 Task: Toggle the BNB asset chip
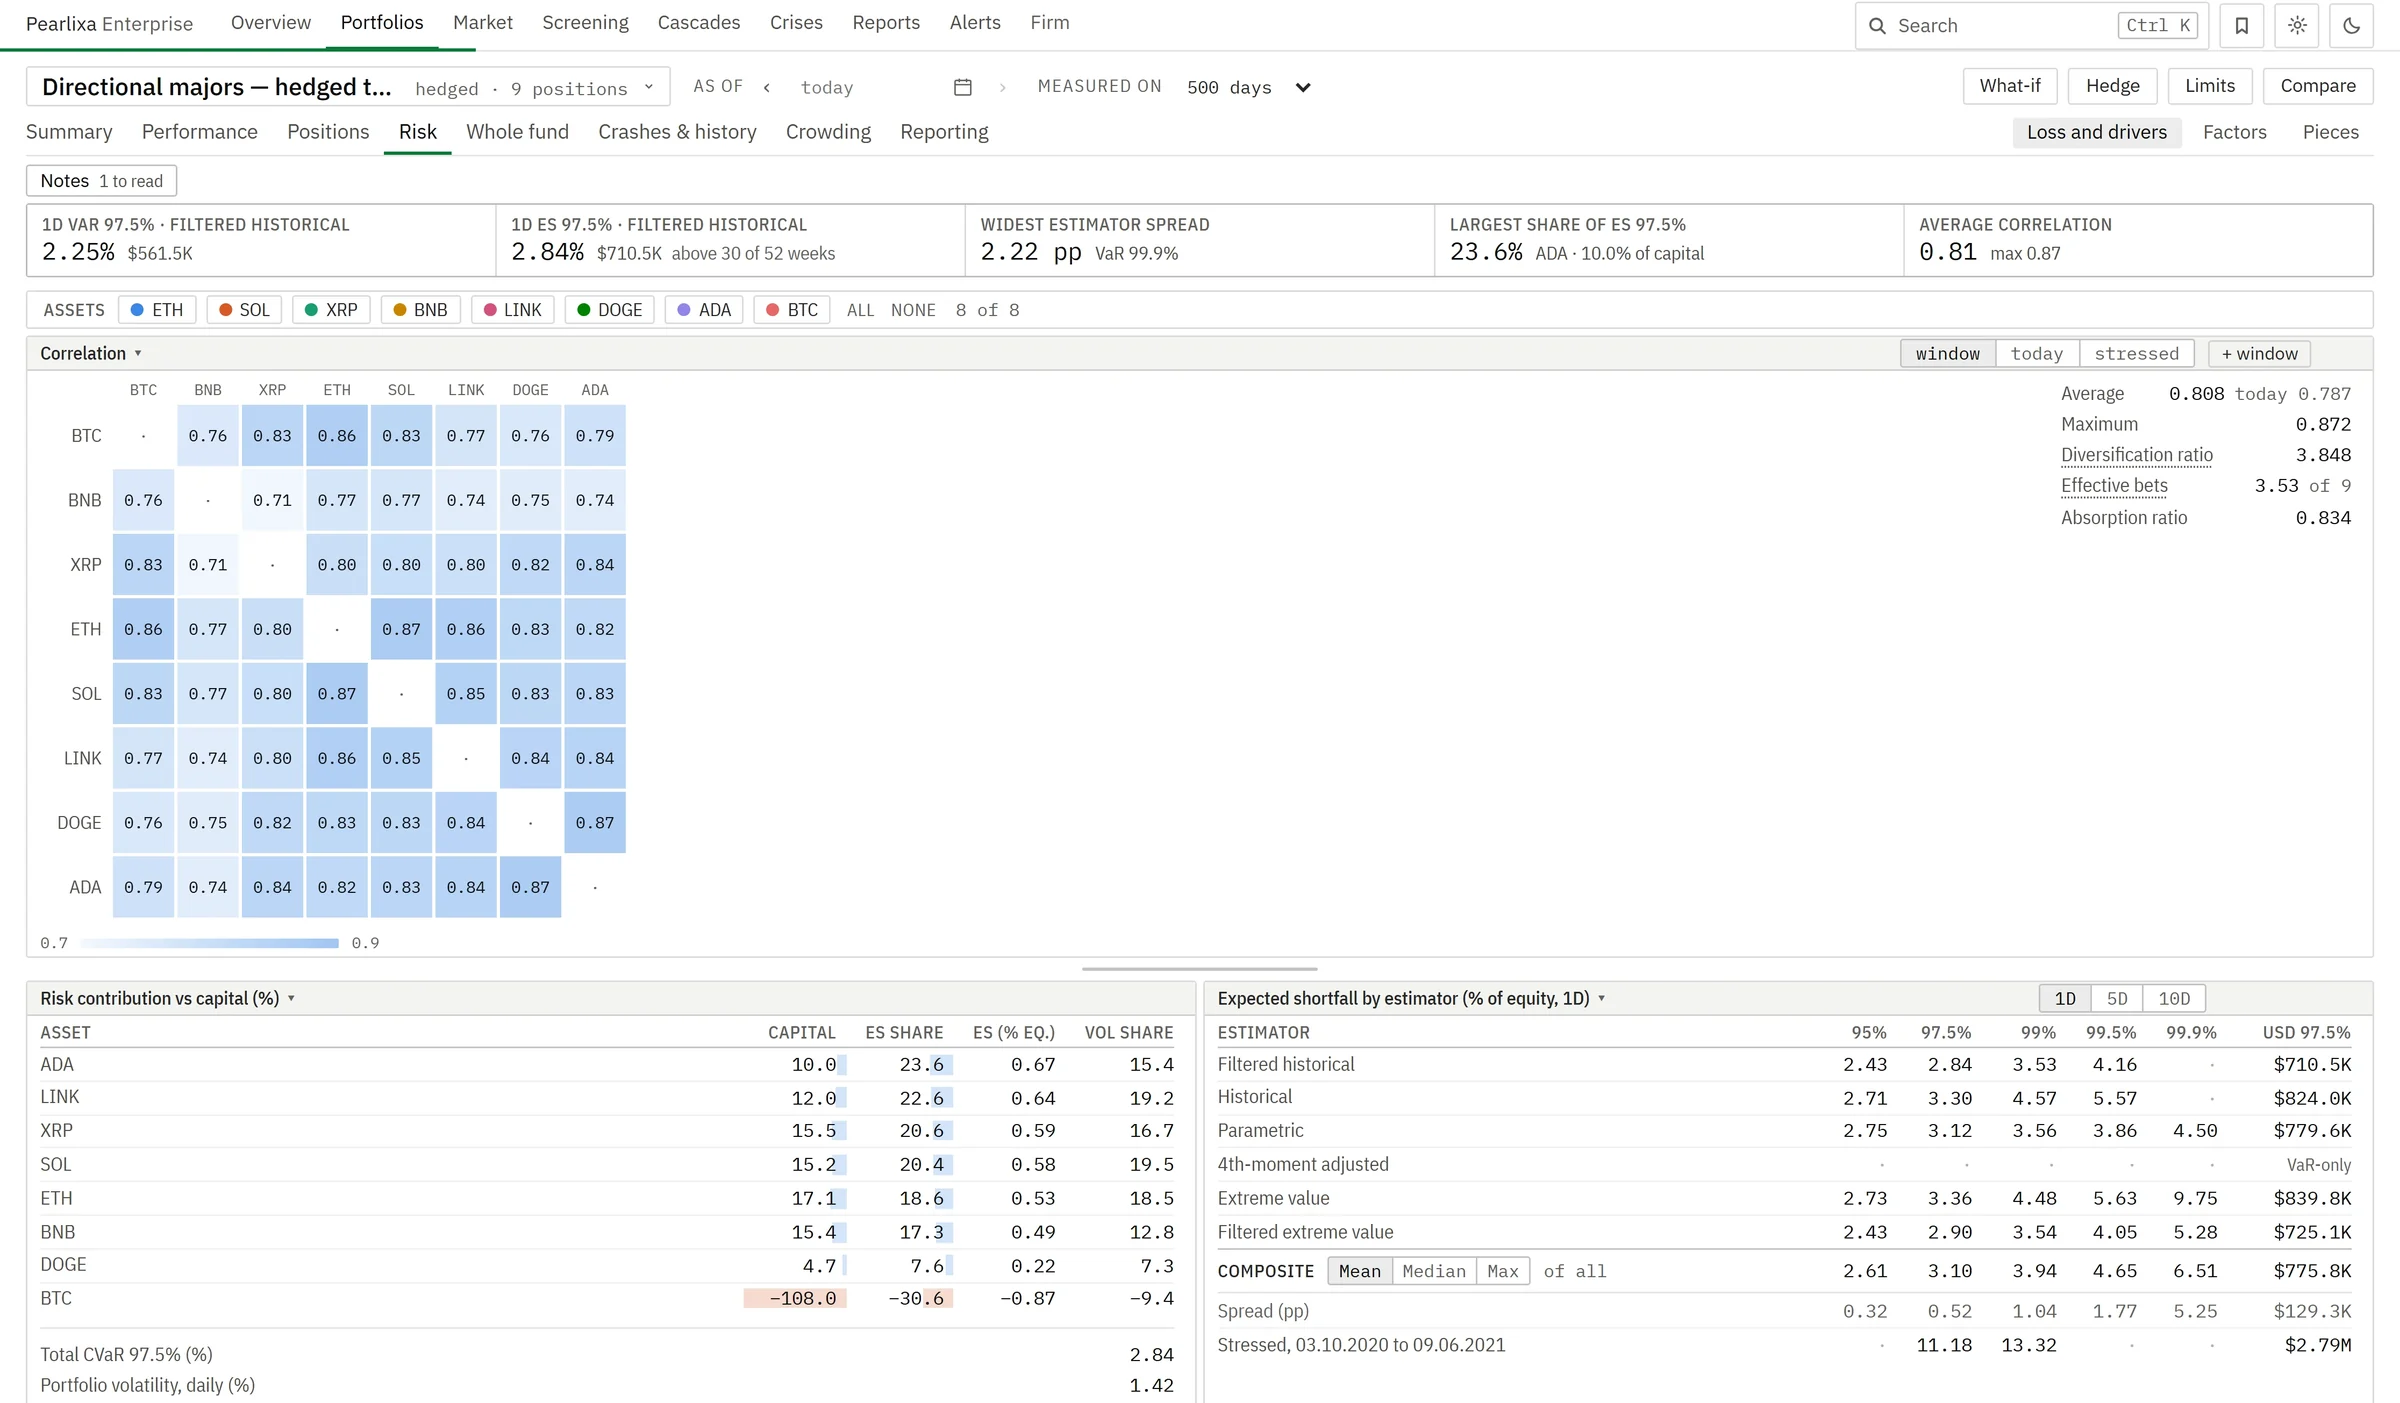point(421,310)
